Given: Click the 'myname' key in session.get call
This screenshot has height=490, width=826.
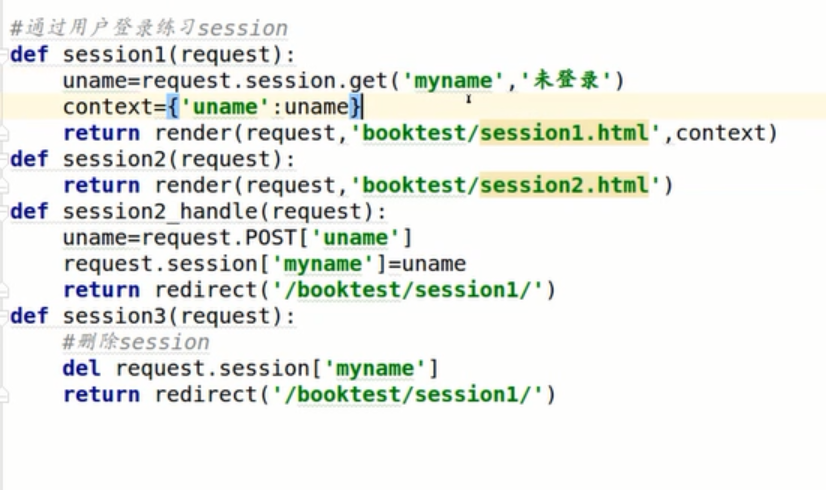Looking at the screenshot, I should pyautogui.click(x=453, y=81).
